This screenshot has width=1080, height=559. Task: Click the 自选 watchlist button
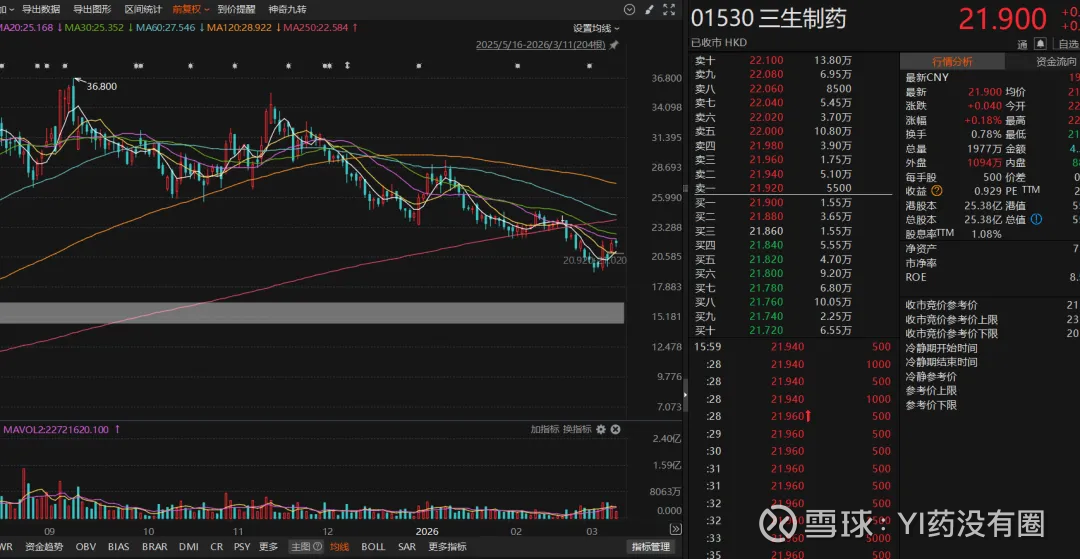pos(1066,44)
